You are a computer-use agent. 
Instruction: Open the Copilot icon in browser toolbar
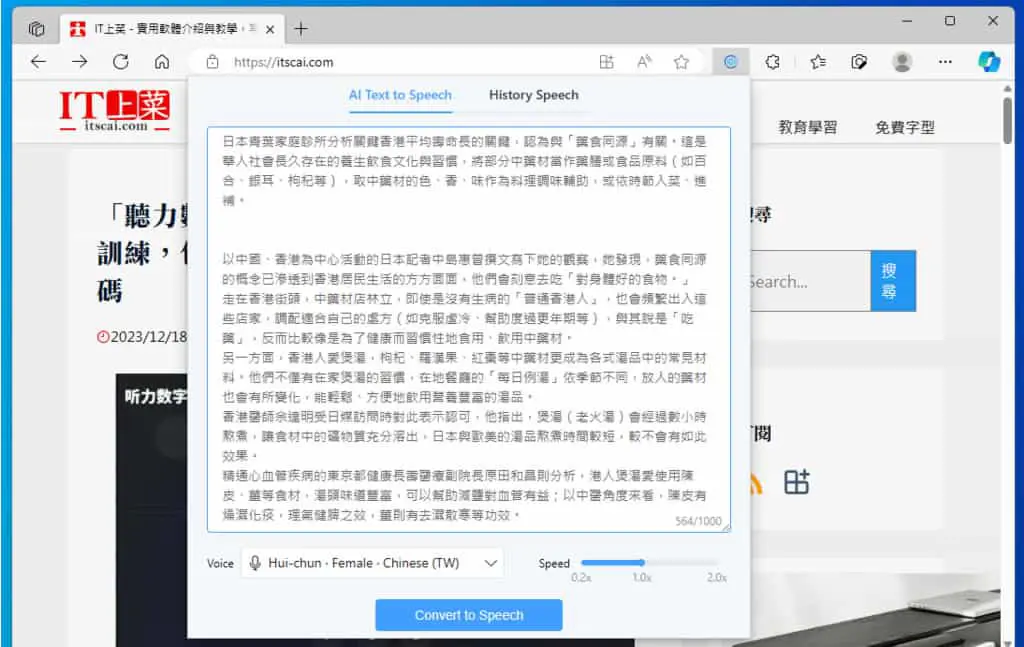pos(989,62)
